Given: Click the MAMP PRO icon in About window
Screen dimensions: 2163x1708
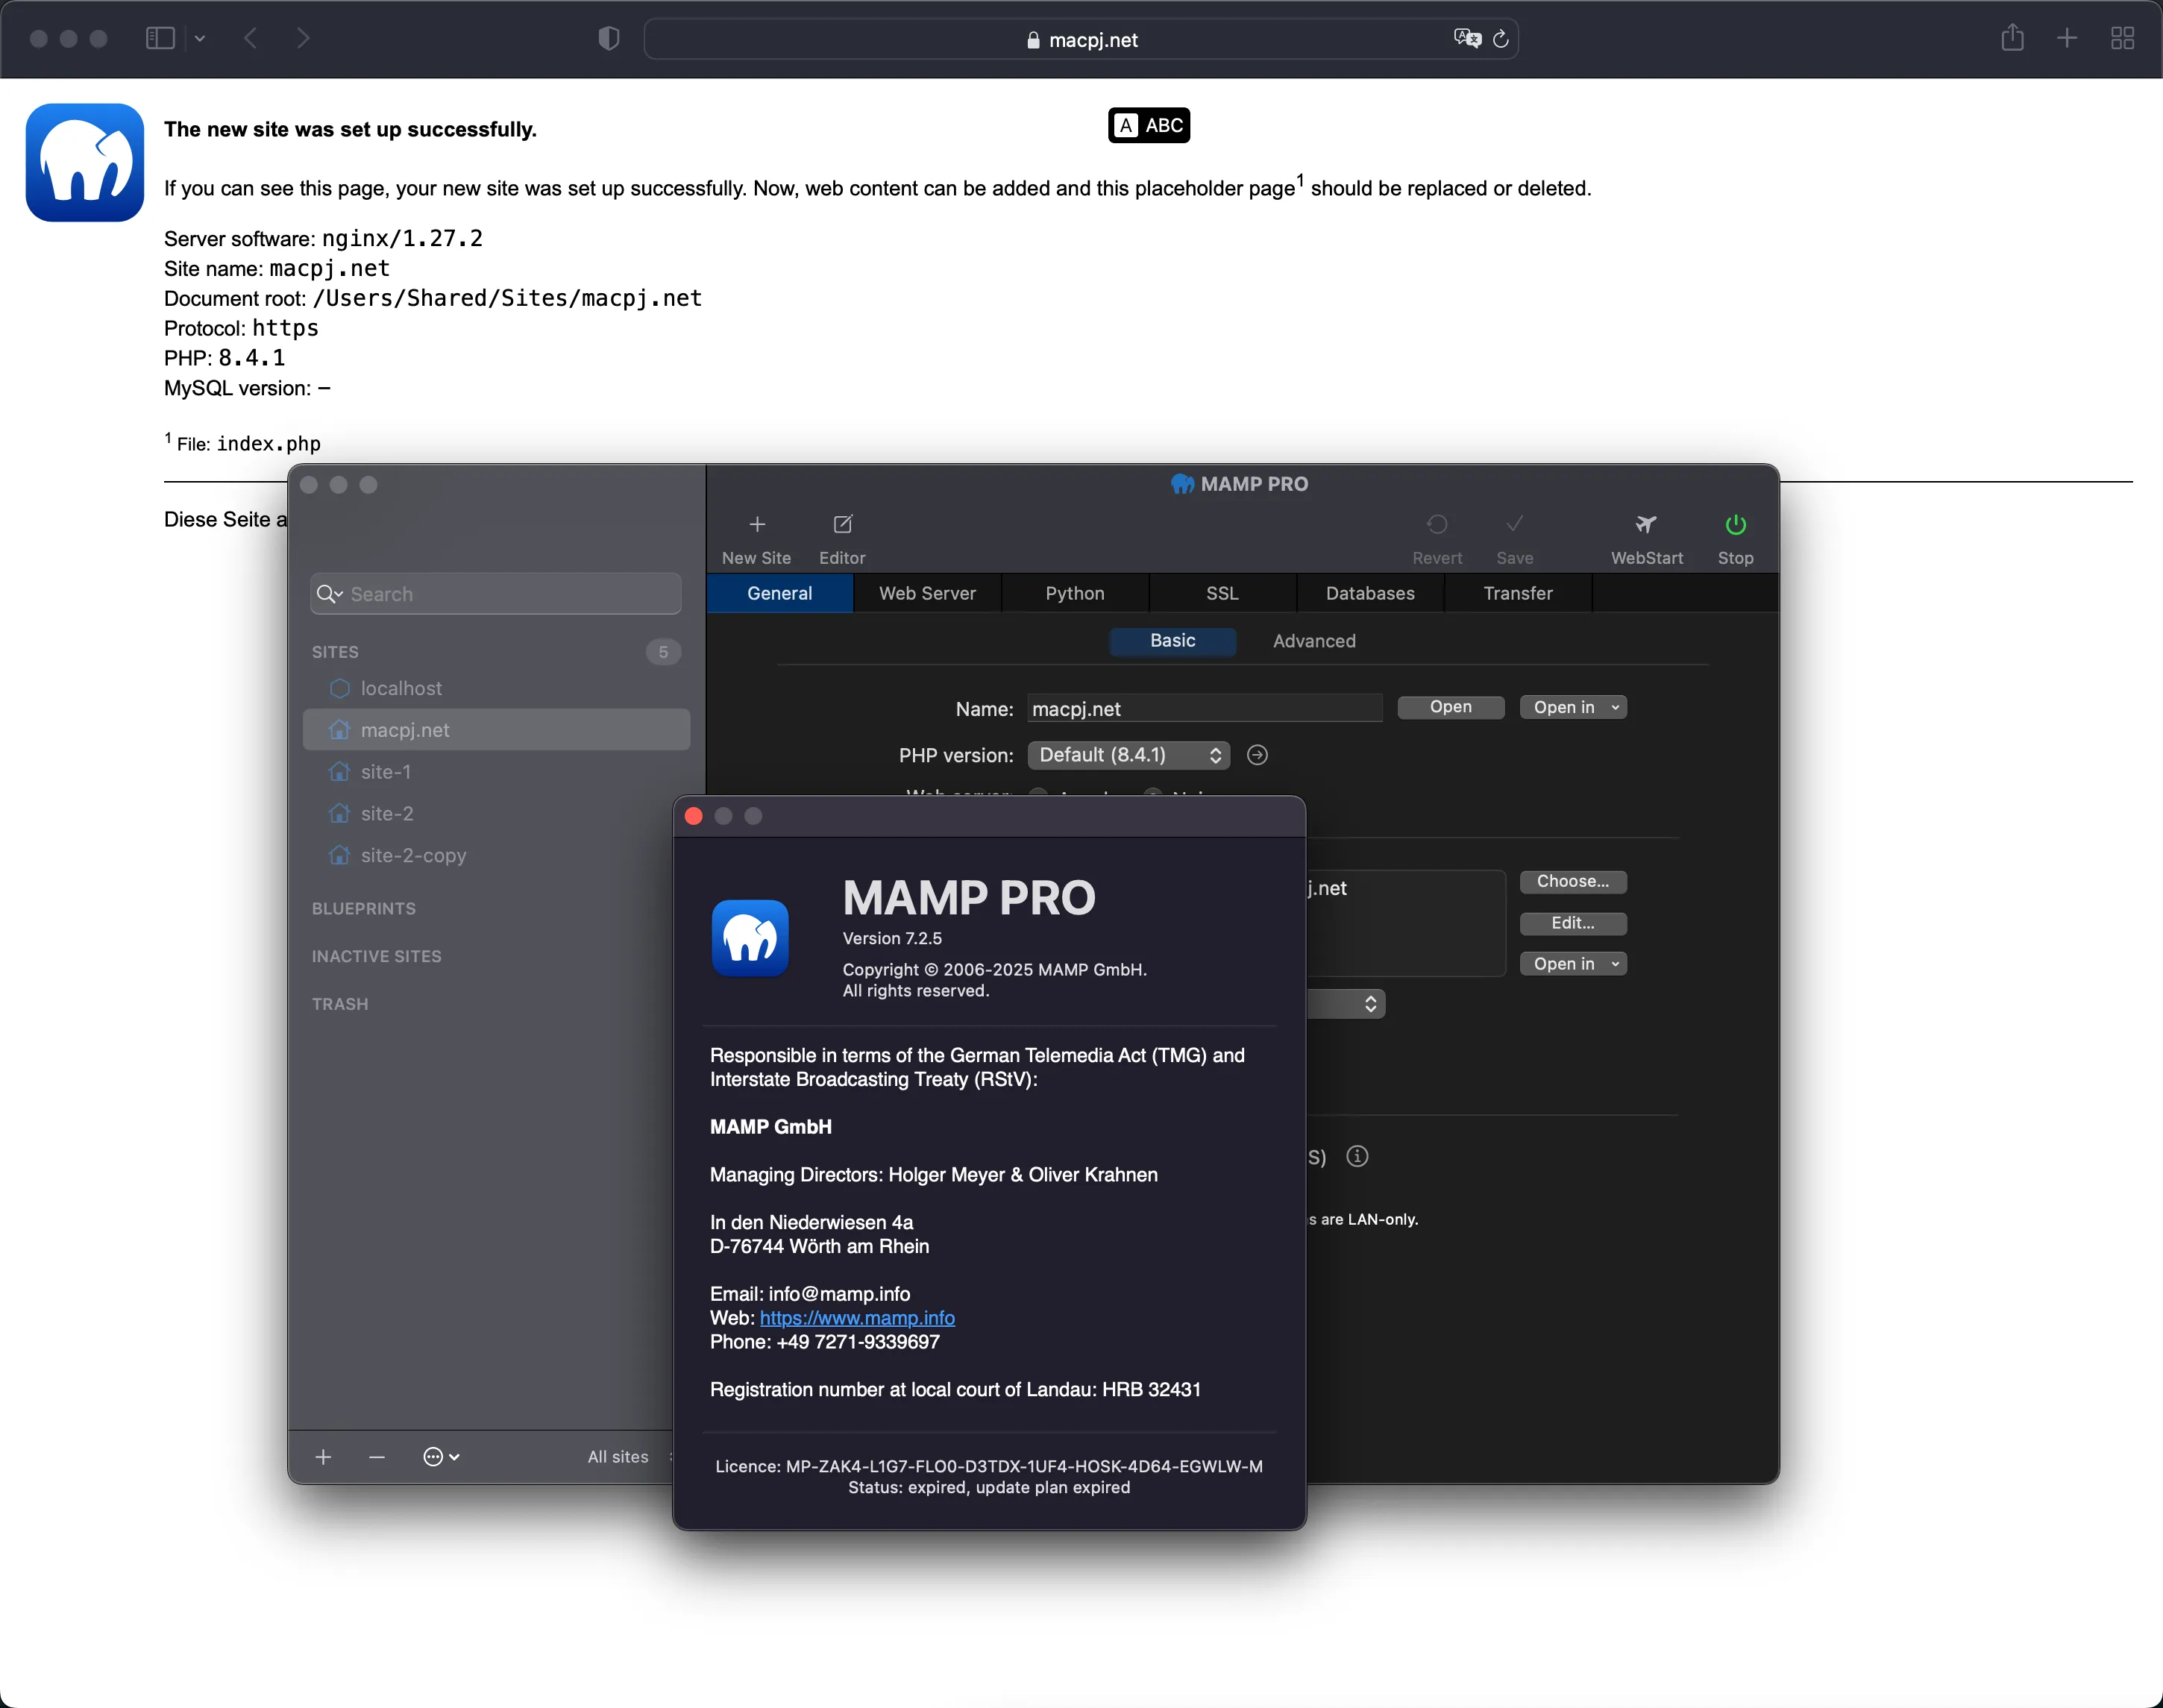Looking at the screenshot, I should click(x=750, y=937).
